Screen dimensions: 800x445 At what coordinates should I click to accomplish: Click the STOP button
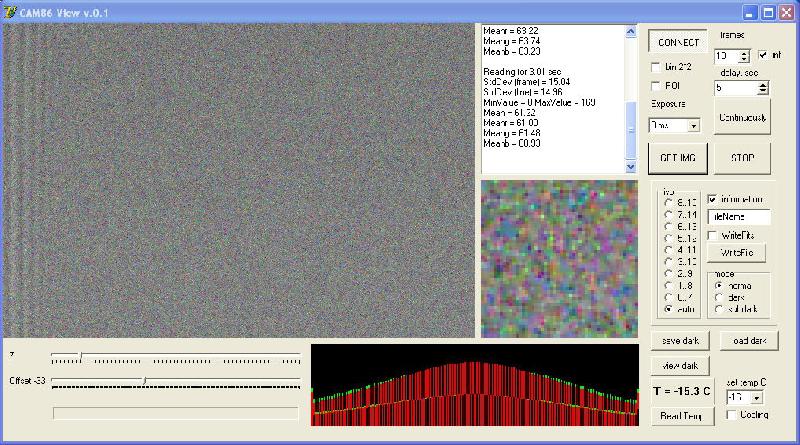tap(742, 158)
